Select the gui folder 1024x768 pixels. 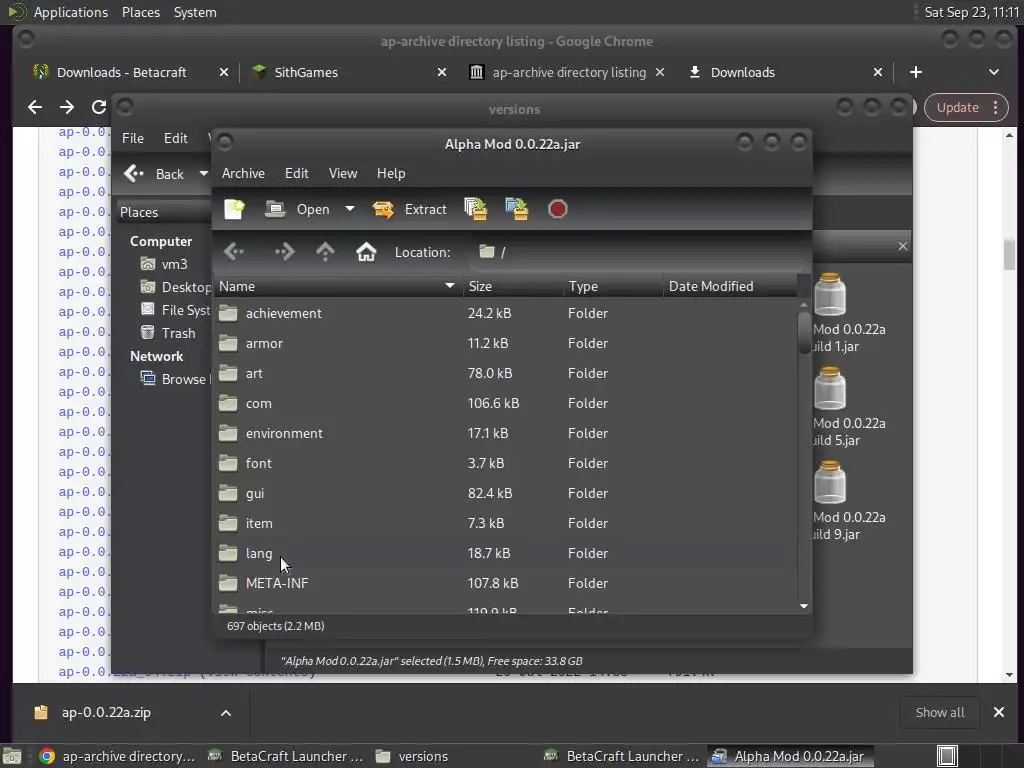pos(505,494)
